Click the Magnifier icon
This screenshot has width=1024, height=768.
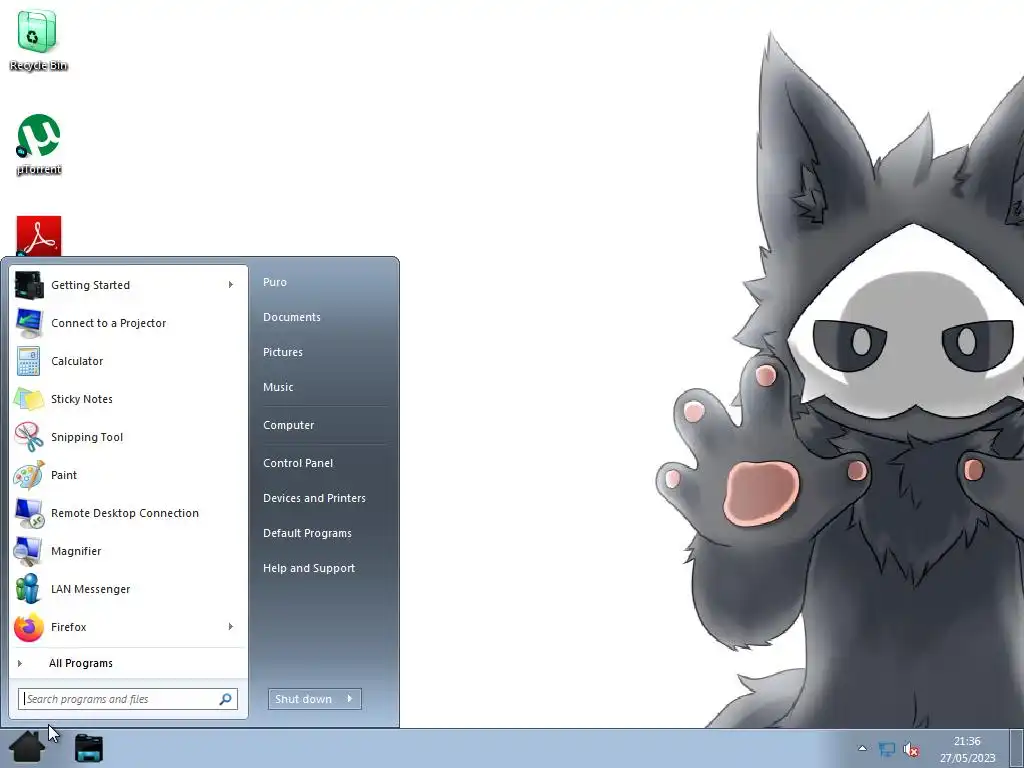coord(29,551)
